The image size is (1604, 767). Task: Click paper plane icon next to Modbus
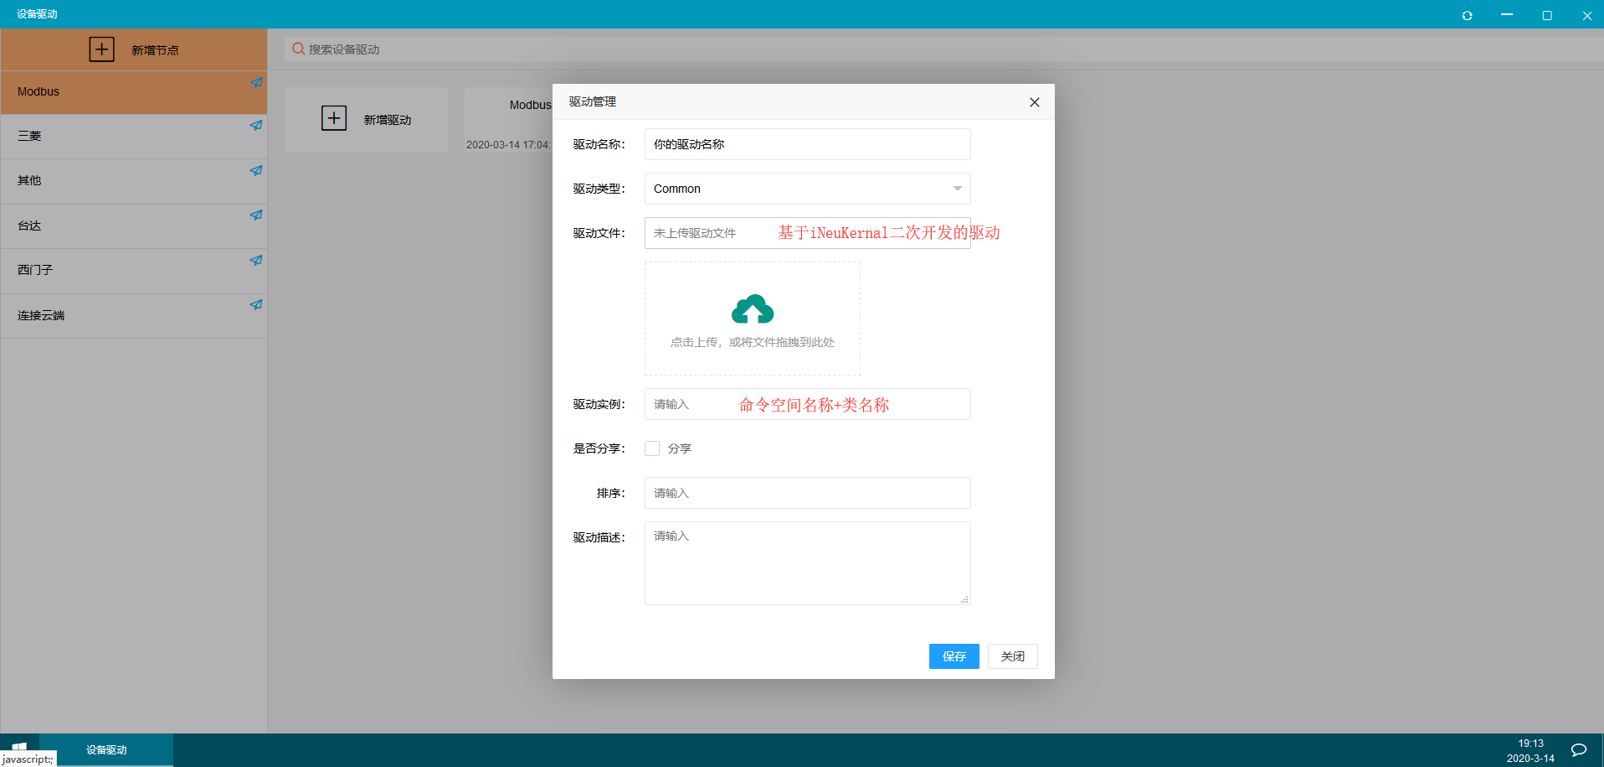256,83
